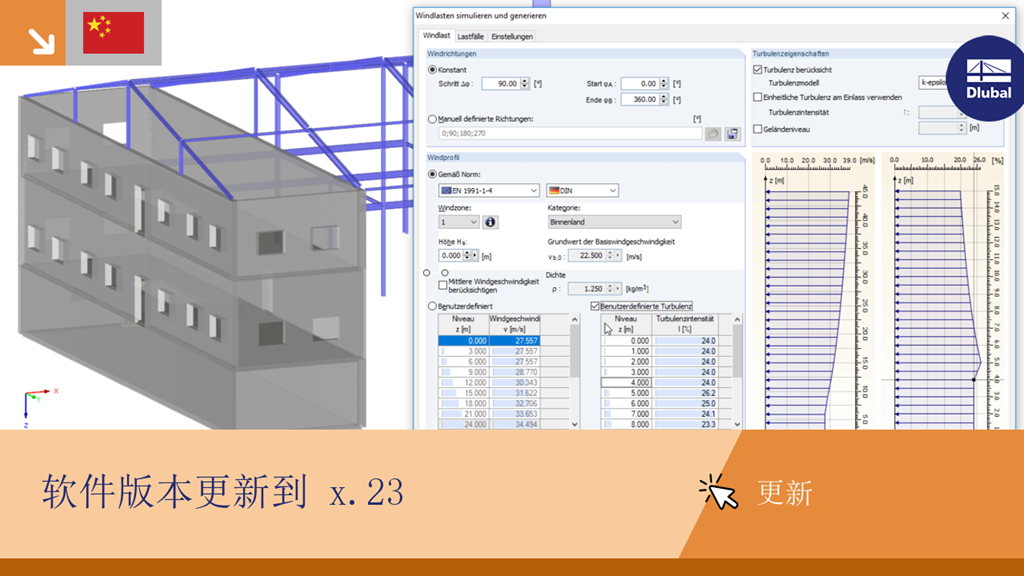The width and height of the screenshot is (1024, 576).
Task: Click the Turbulenzintensität input field
Action: 938,112
